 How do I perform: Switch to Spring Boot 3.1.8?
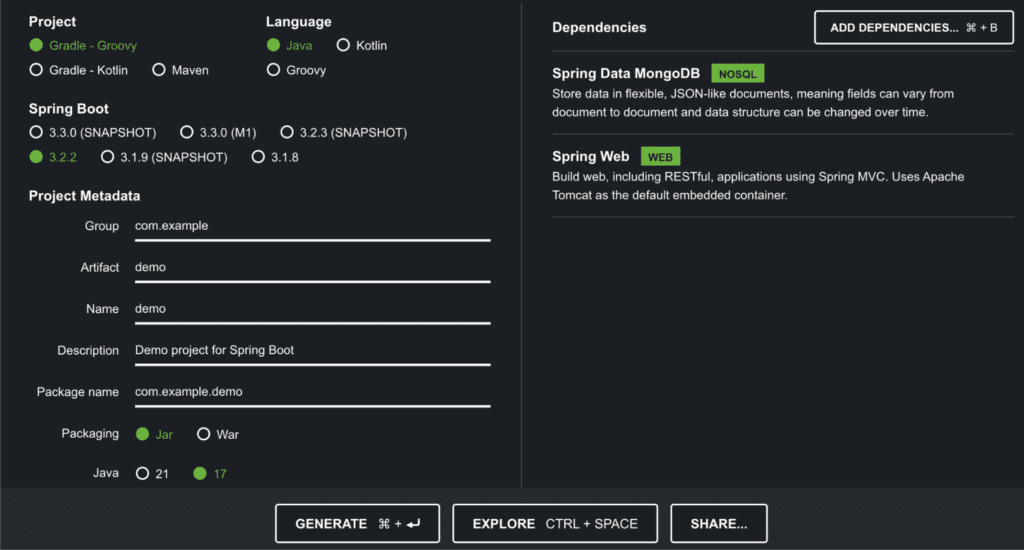tap(259, 157)
